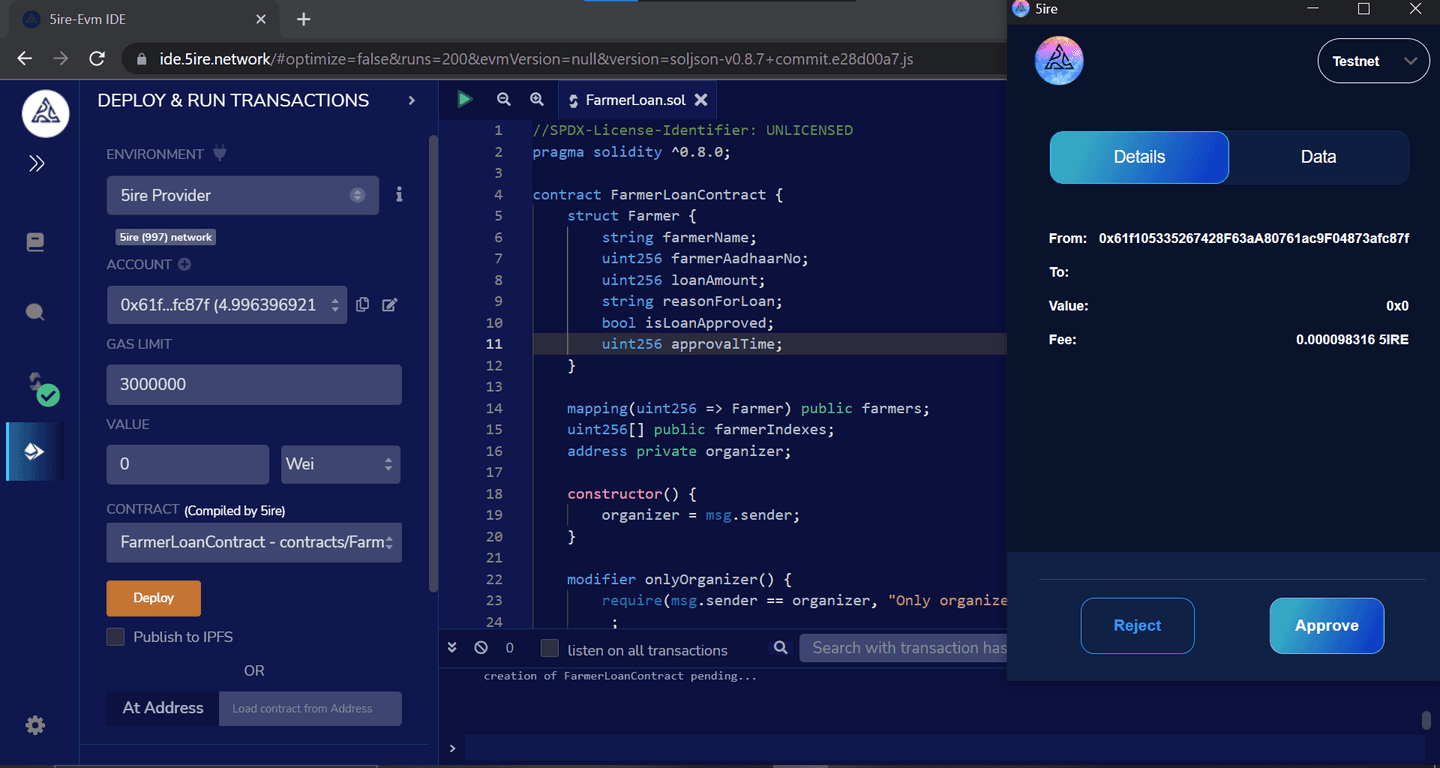This screenshot has height=768, width=1440.
Task: Click the 5ire wallet avatar logo
Action: coord(1059,61)
